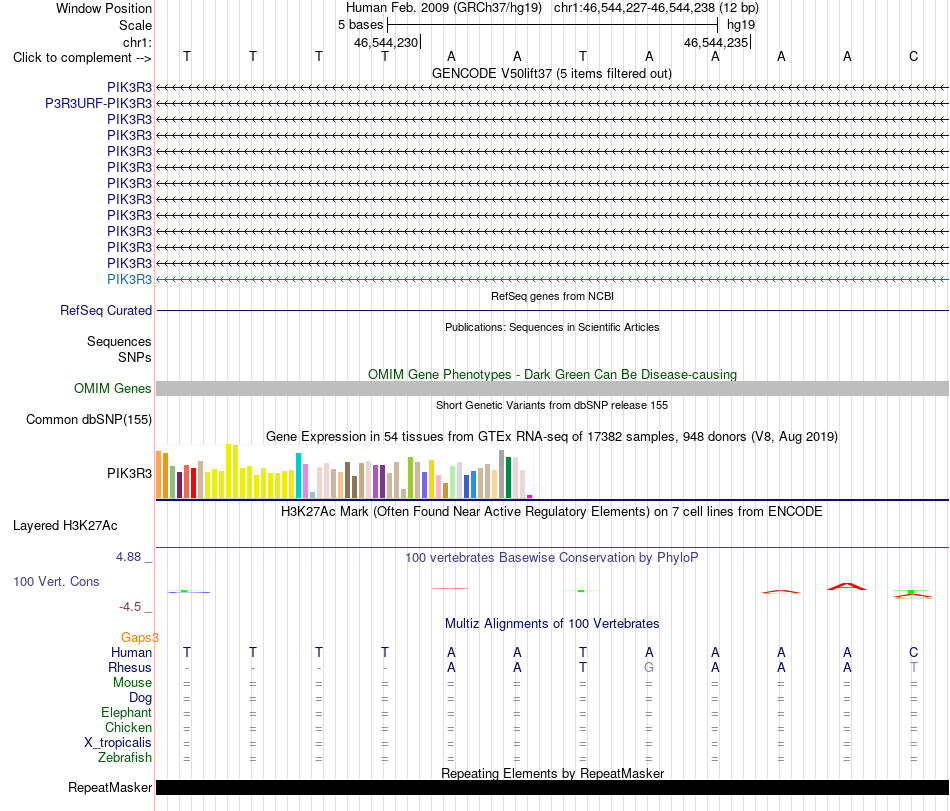
Task: Click the 'chr1:' ruler label
Action: (137, 42)
